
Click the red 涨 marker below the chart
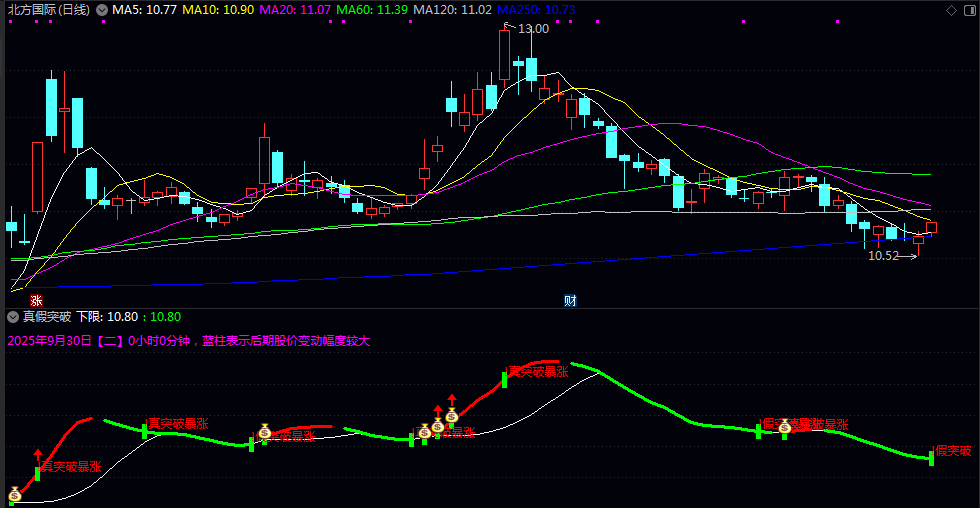pyautogui.click(x=37, y=300)
